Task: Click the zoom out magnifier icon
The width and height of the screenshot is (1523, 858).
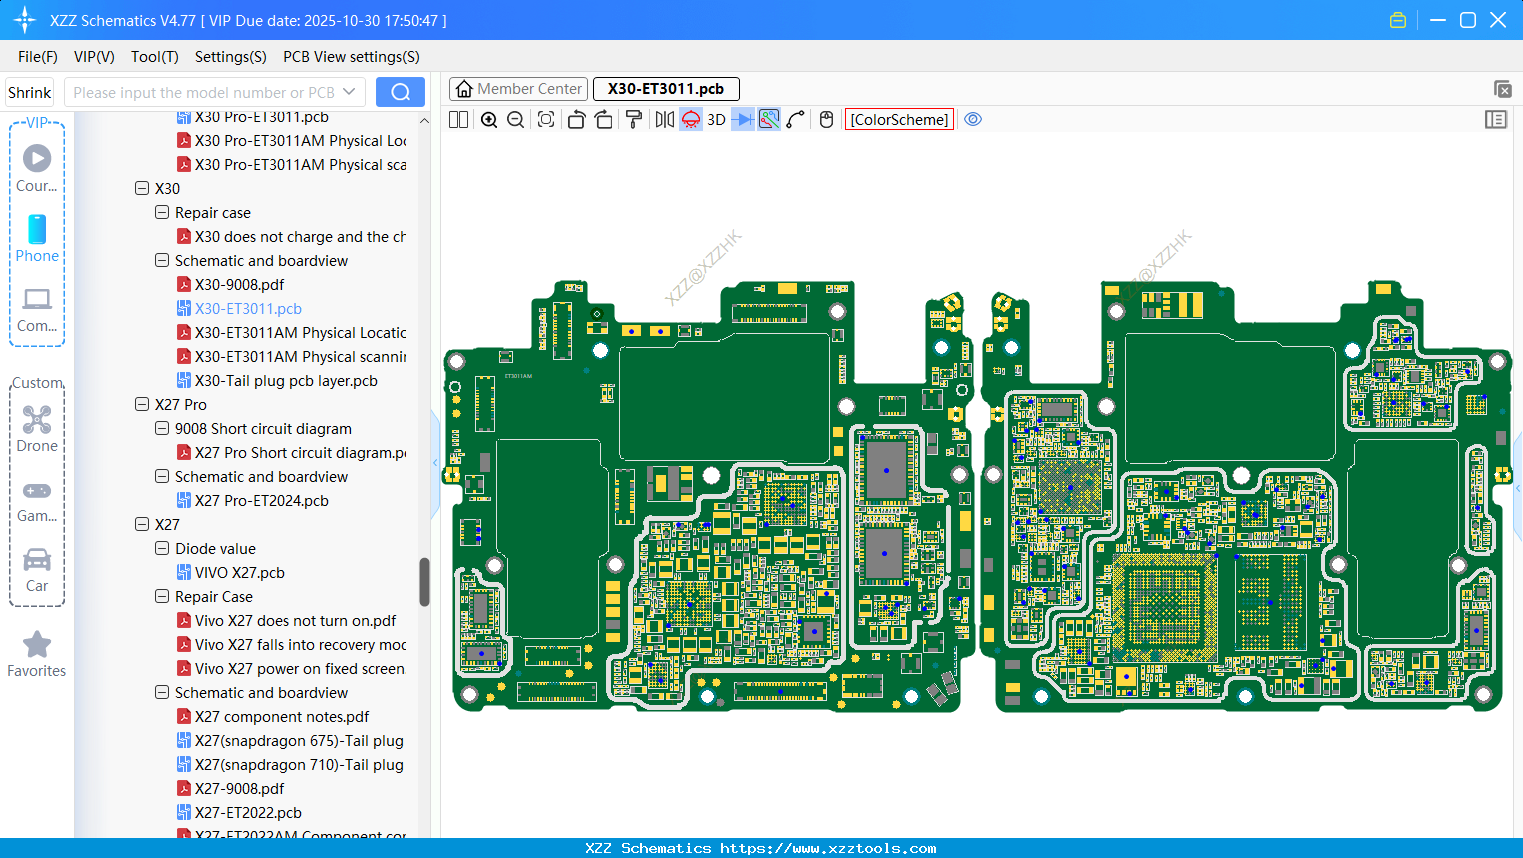Action: (516, 120)
